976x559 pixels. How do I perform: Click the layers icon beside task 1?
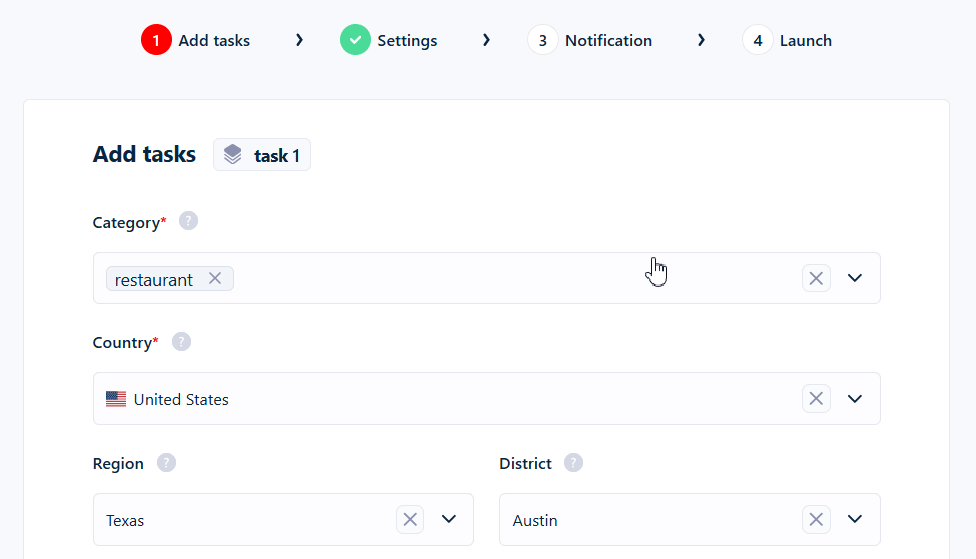click(x=233, y=154)
